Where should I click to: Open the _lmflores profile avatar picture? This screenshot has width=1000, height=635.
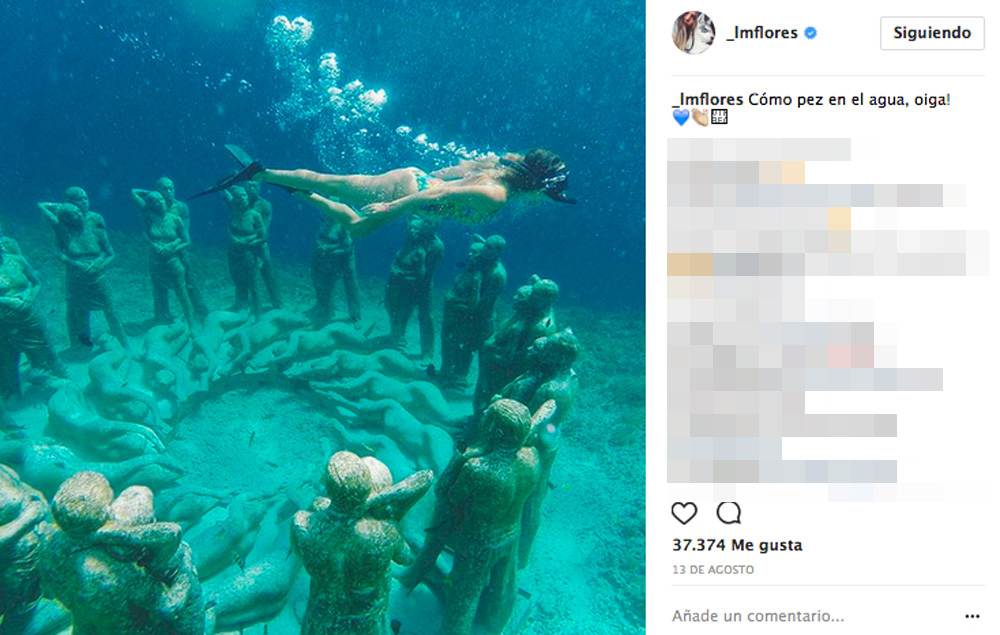694,33
